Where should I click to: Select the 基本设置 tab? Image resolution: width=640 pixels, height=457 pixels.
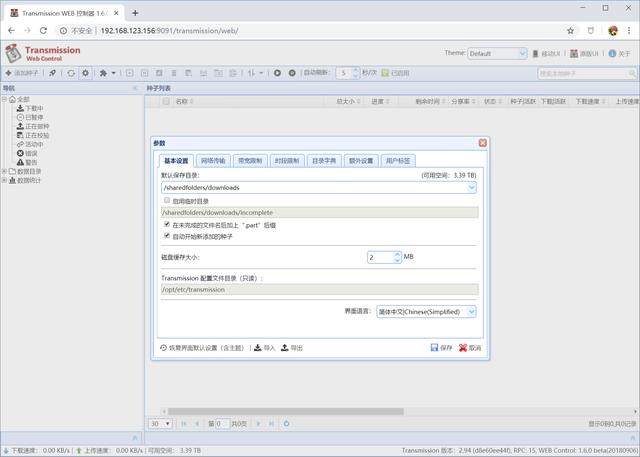click(176, 161)
